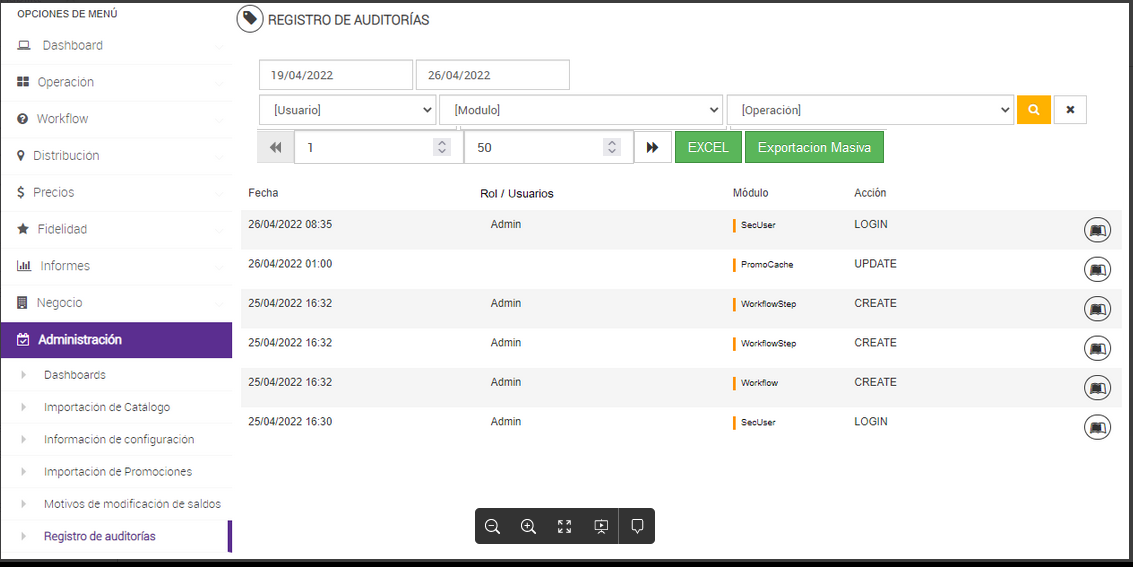Open the Operación dropdown filter
1133x567 pixels.
(x=871, y=110)
